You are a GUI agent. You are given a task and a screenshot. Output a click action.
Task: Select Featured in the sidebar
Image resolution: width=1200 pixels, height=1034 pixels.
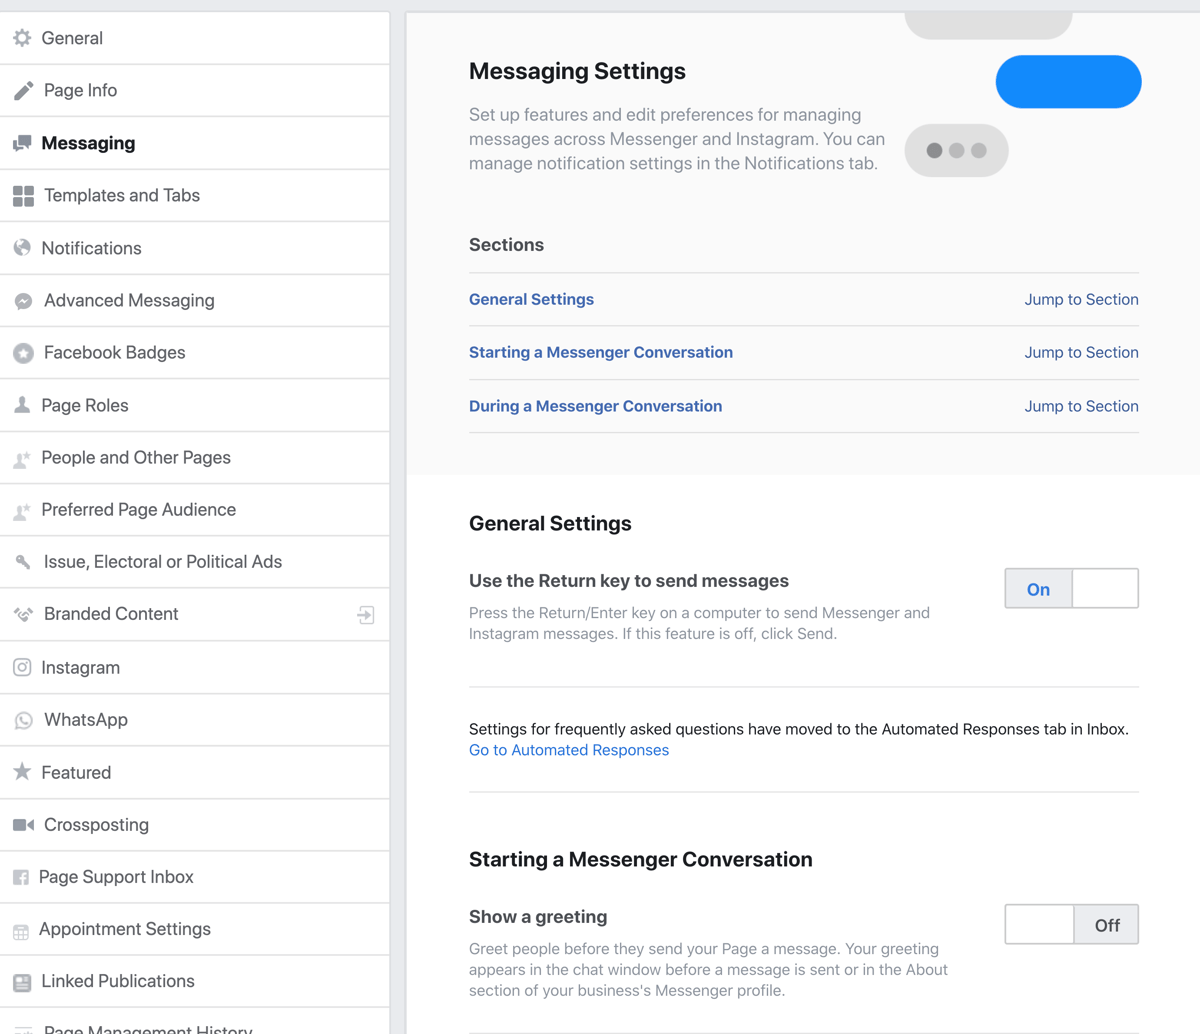[195, 772]
